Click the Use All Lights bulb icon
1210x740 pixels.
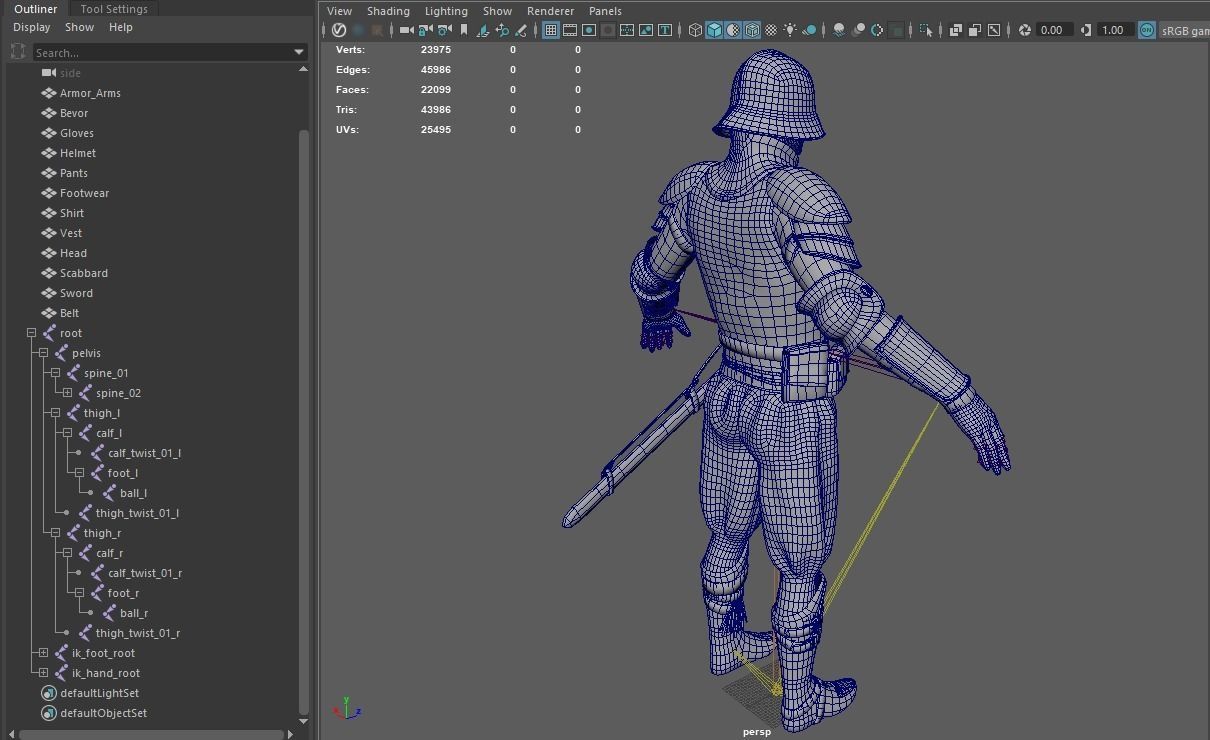790,30
